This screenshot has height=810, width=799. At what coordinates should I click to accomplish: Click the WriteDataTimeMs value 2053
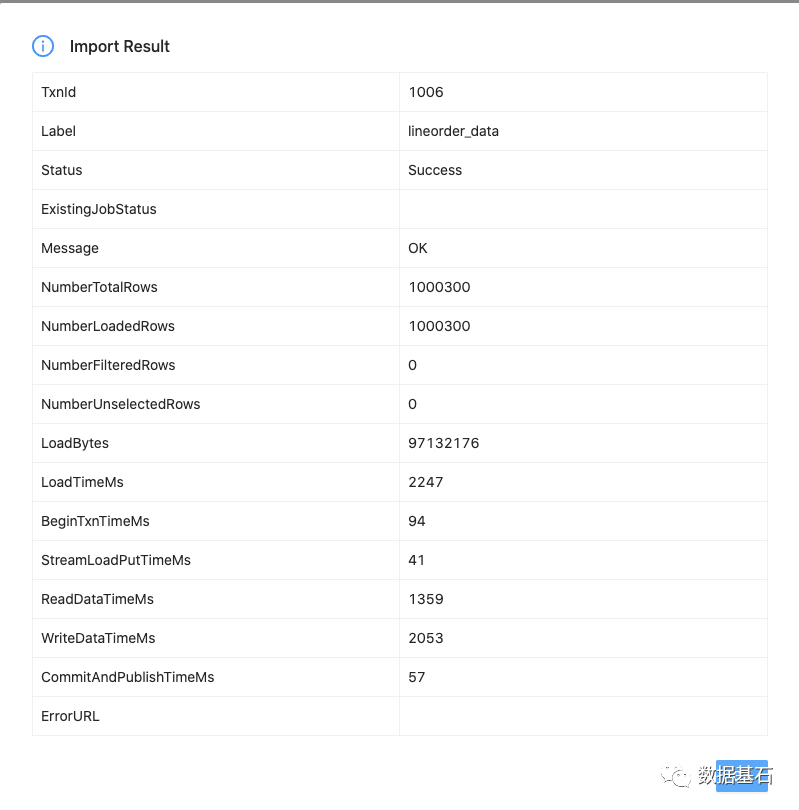(x=426, y=638)
